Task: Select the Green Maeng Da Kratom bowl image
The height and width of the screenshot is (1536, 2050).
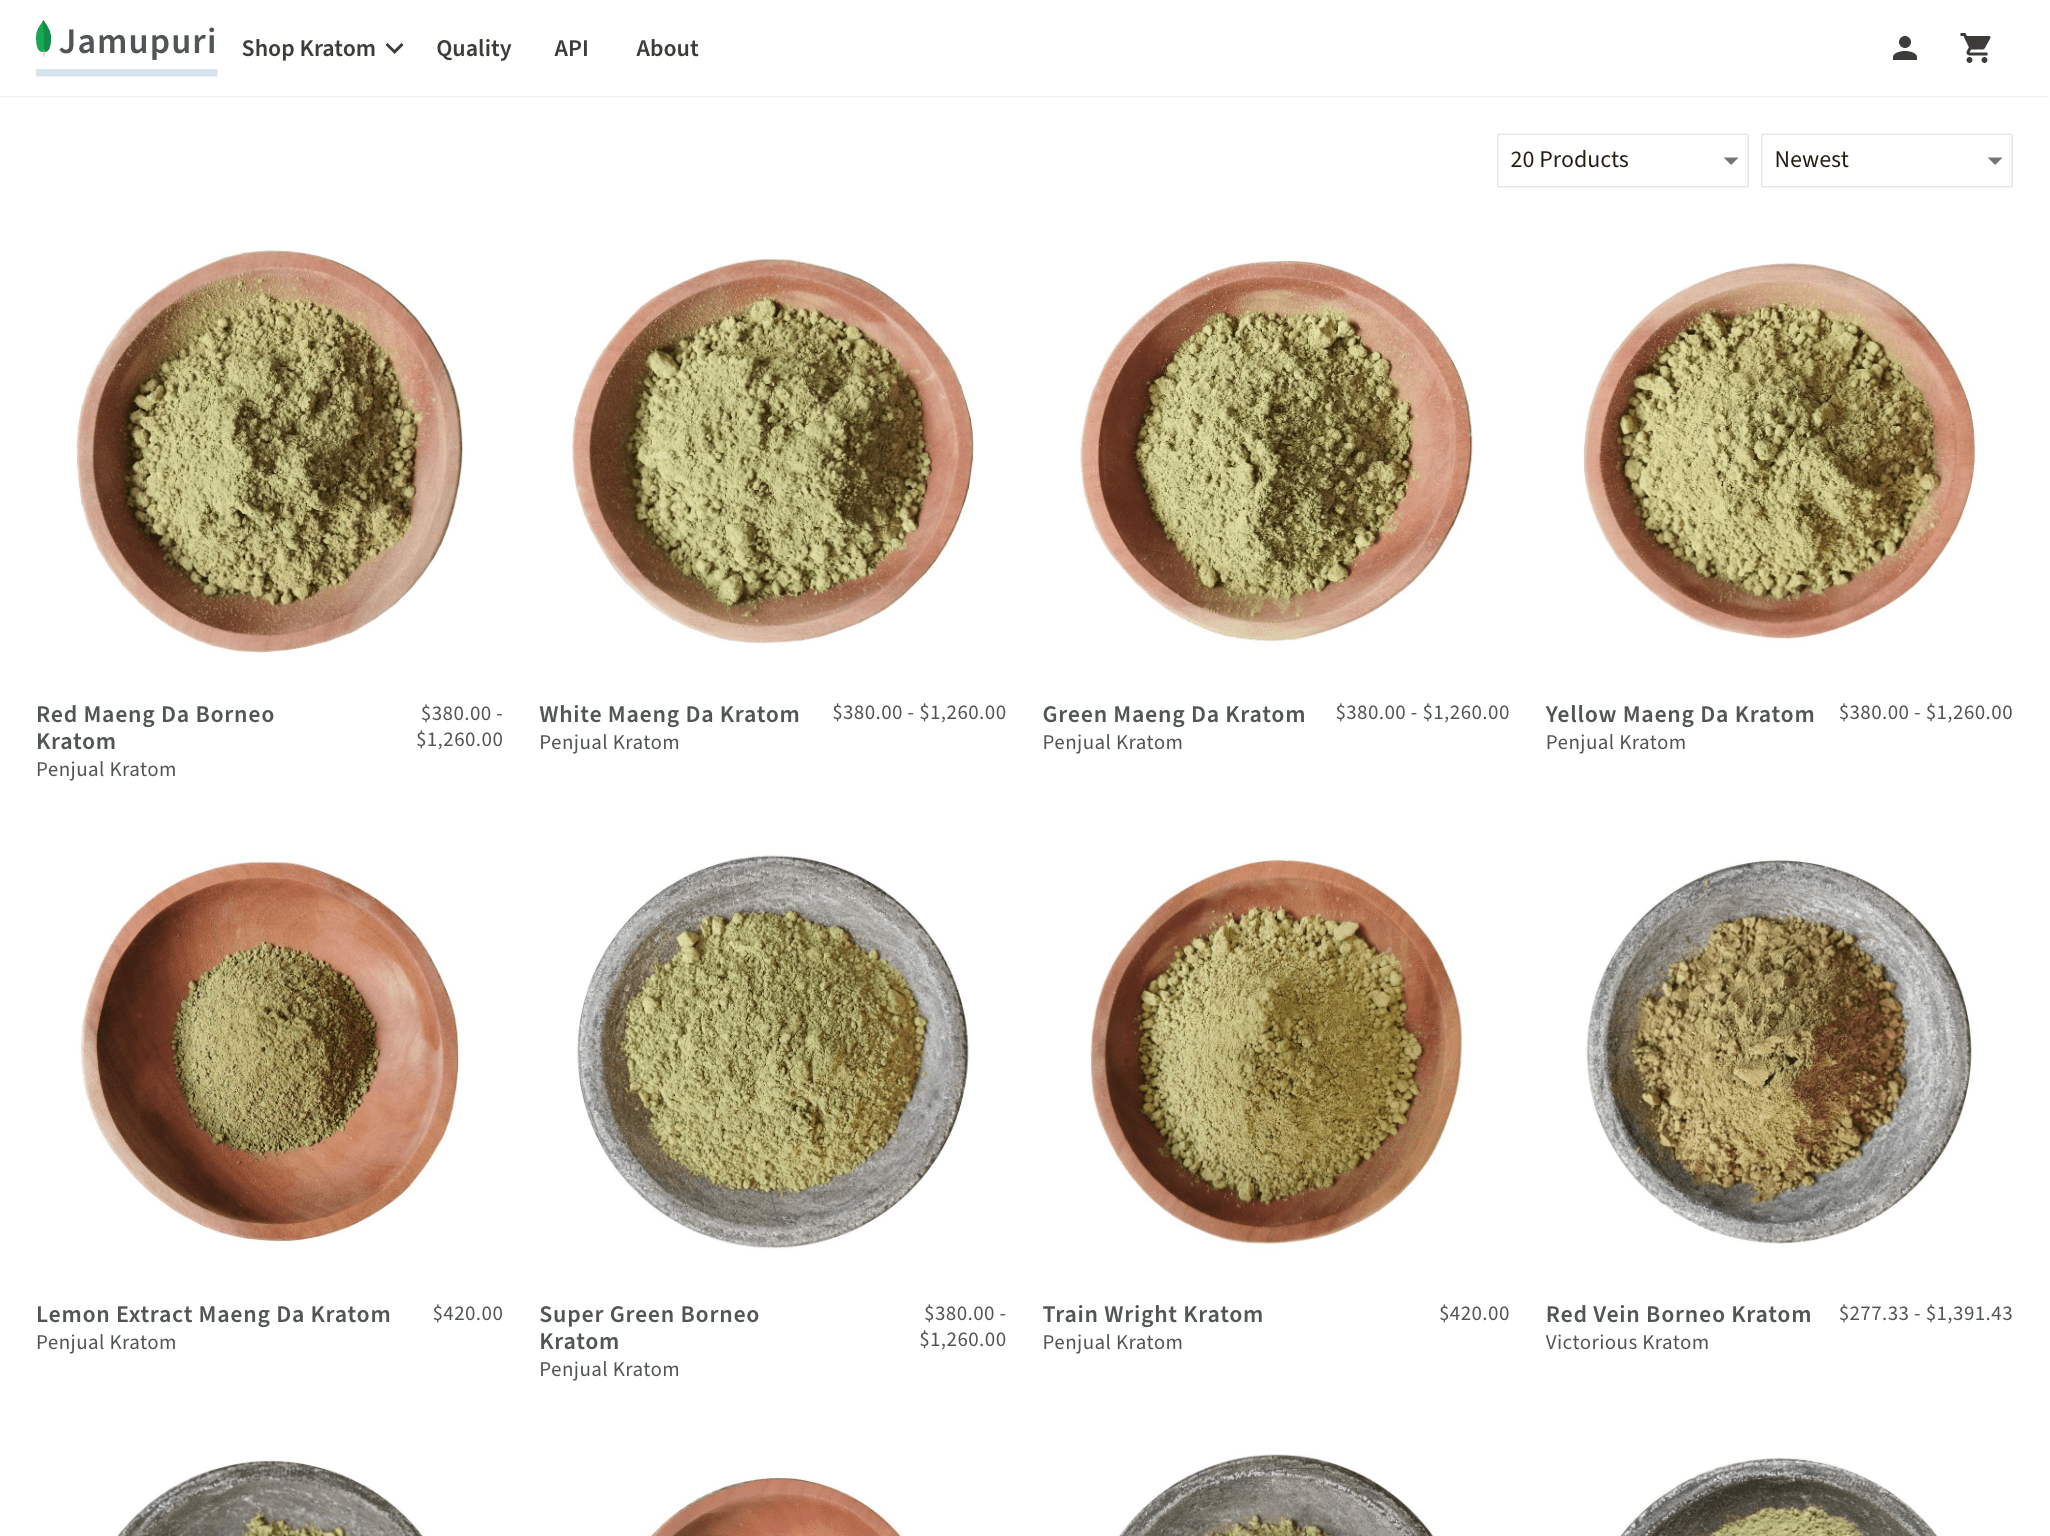Action: tap(1276, 450)
